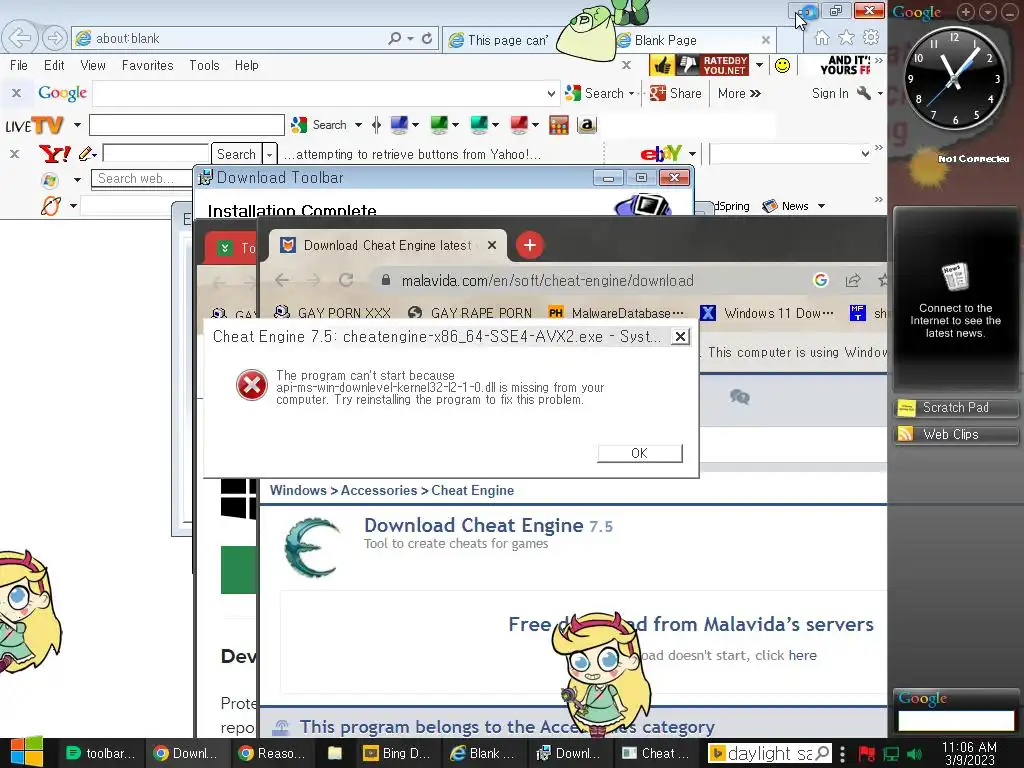Open the Web Clips gadget
The height and width of the screenshot is (768, 1024).
pos(955,434)
